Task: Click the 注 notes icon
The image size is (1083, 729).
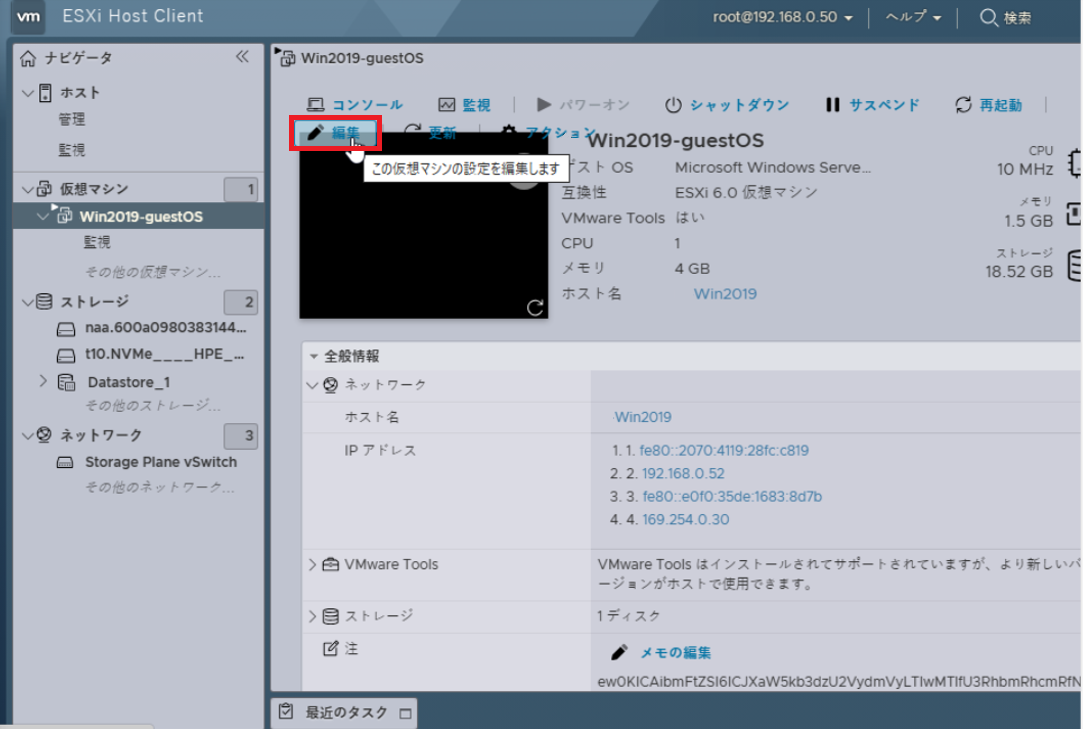Action: tap(331, 648)
